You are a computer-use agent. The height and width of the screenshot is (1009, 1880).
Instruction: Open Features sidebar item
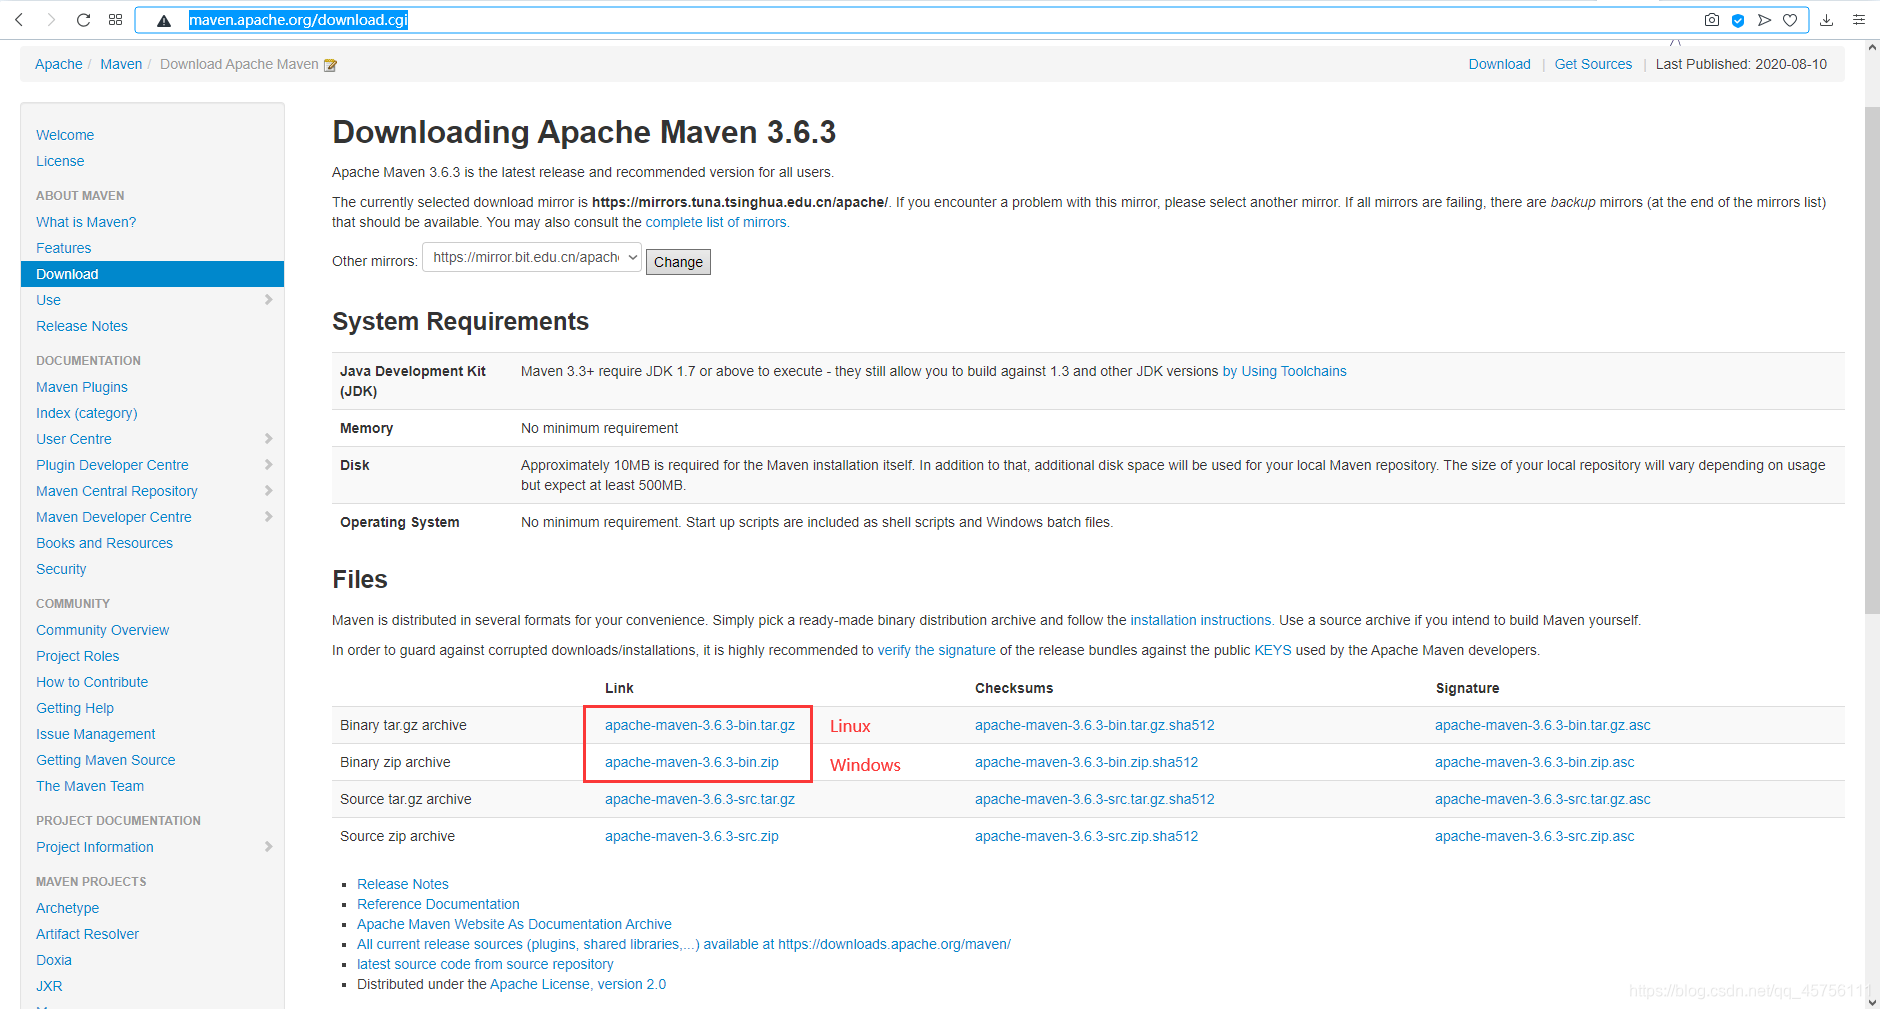point(63,248)
